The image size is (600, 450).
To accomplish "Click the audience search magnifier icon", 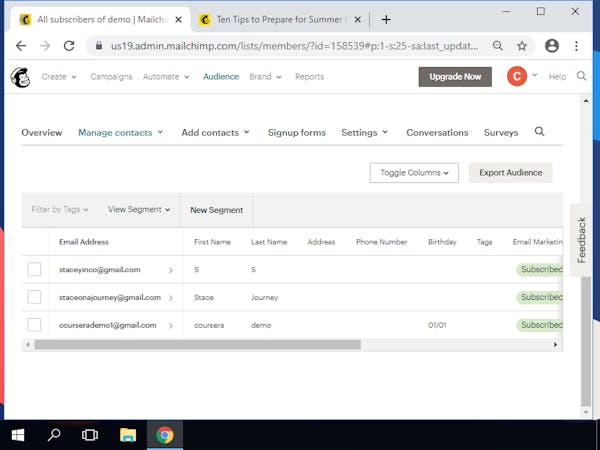I will point(539,132).
